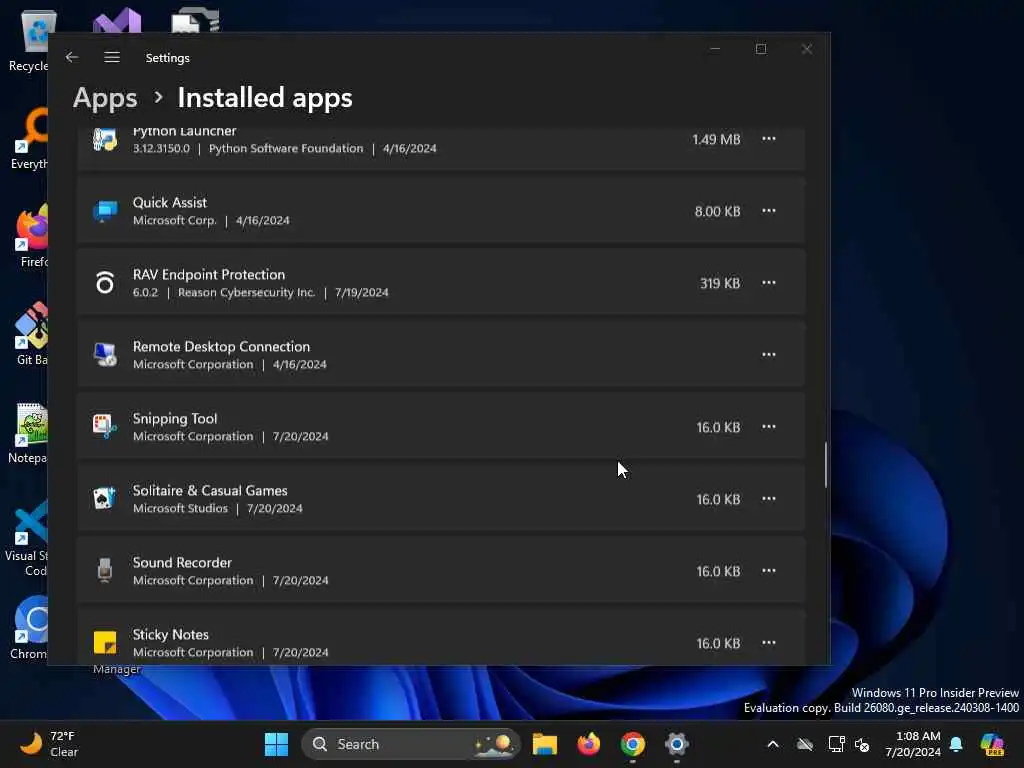The image size is (1024, 768).
Task: Click the taskbar Search box
Action: [x=411, y=744]
